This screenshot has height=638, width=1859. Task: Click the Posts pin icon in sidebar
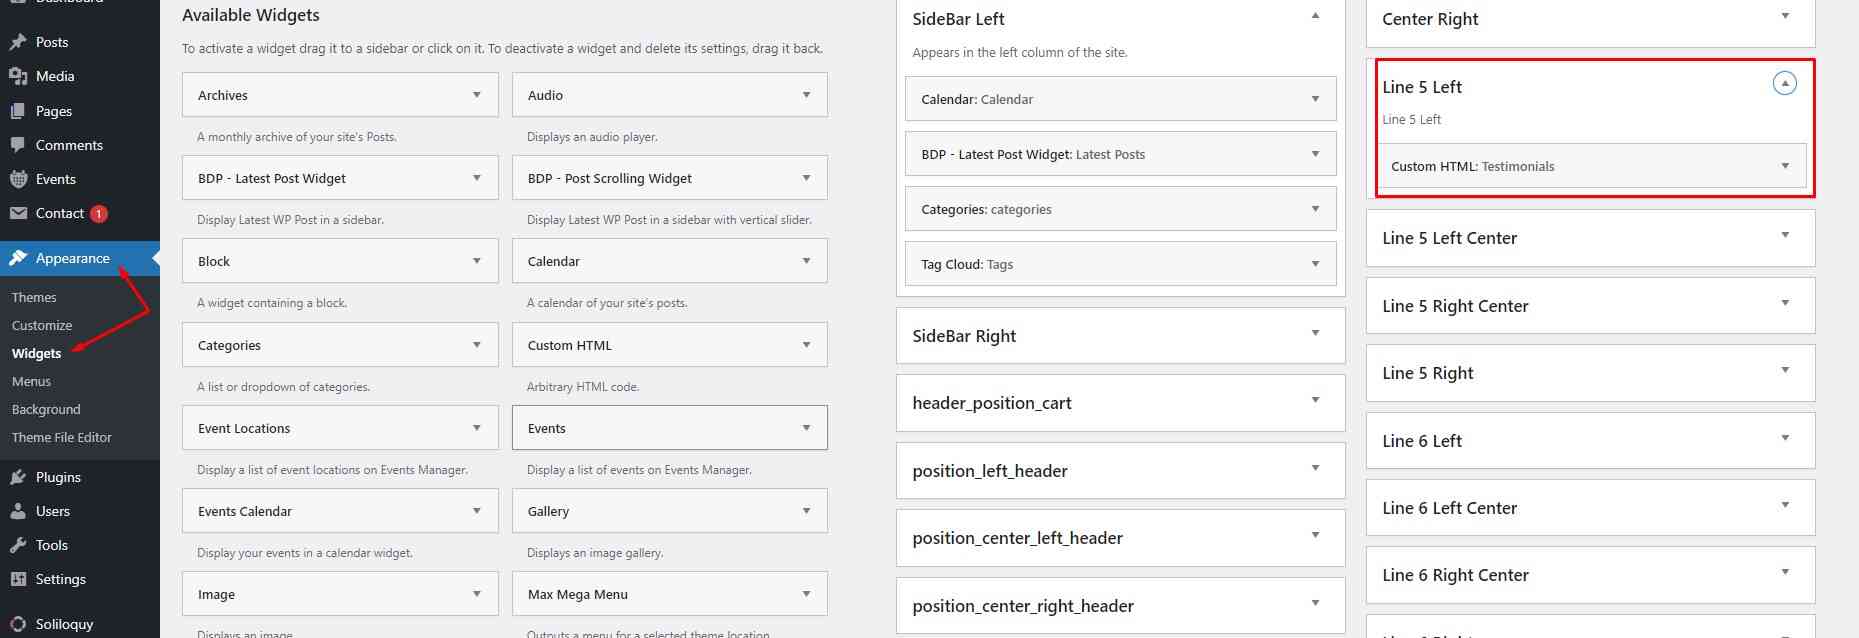(x=17, y=42)
